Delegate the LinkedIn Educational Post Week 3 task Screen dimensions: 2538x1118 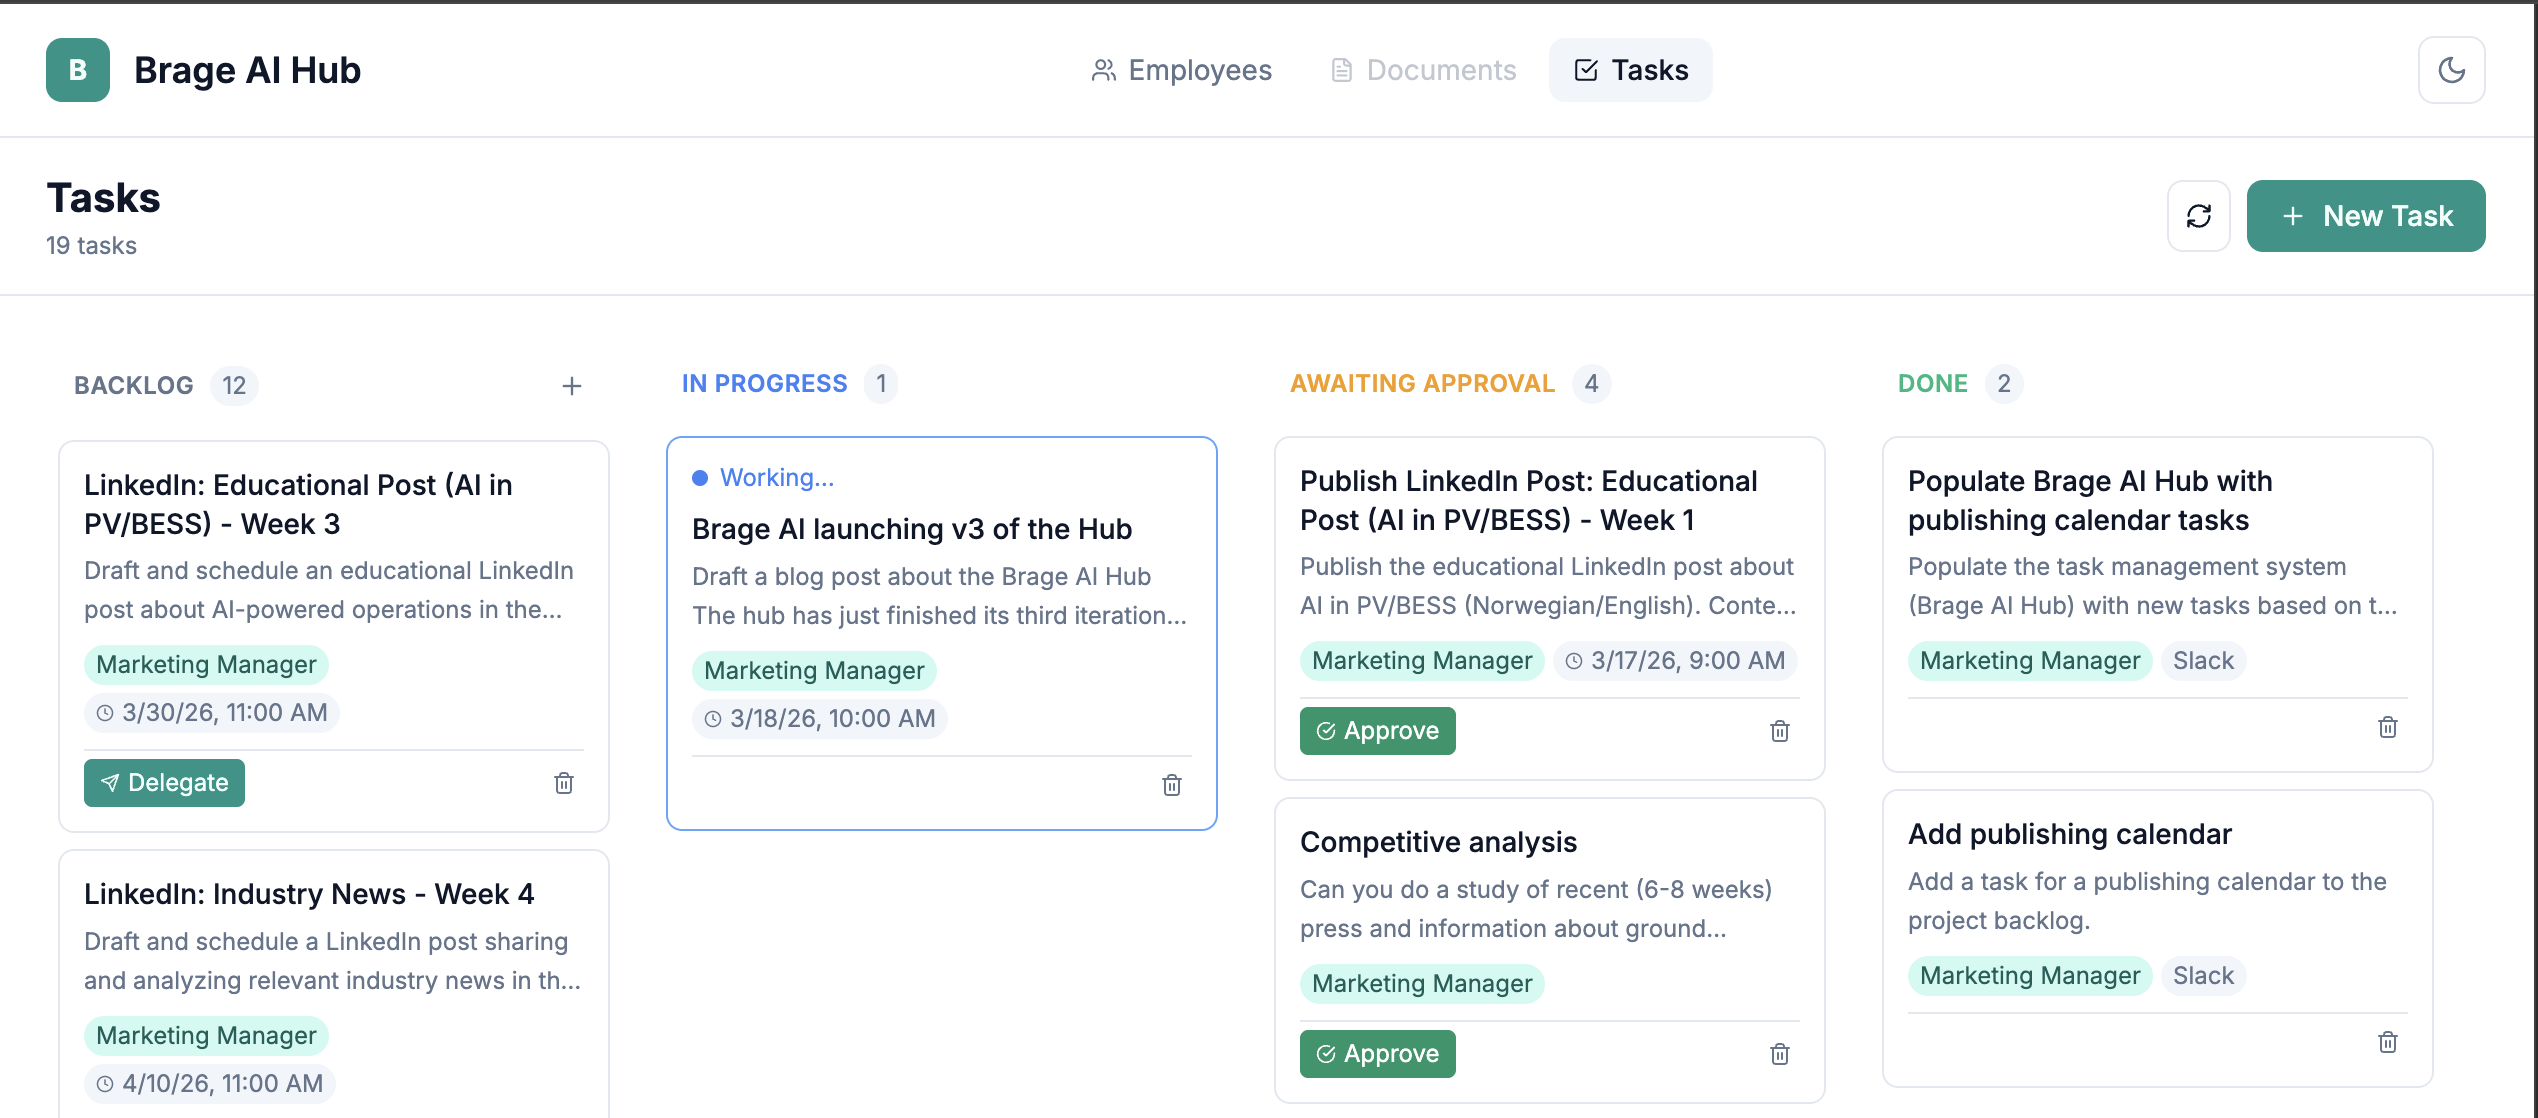[x=164, y=783]
